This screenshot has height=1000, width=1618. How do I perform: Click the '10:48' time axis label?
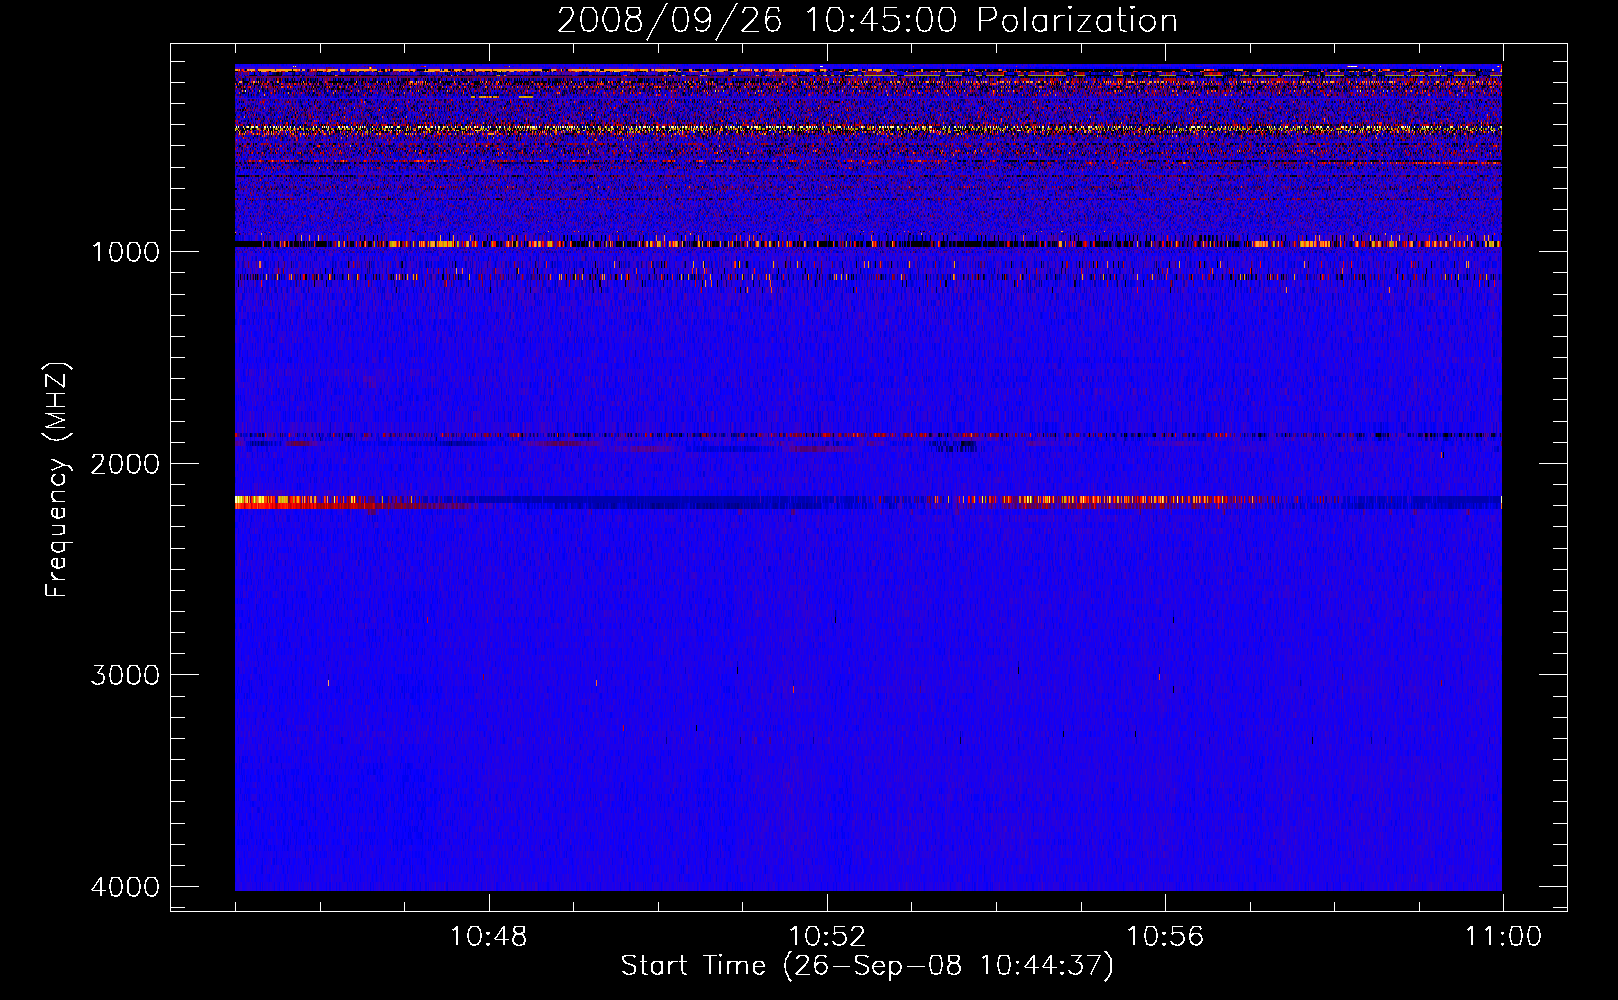[489, 937]
